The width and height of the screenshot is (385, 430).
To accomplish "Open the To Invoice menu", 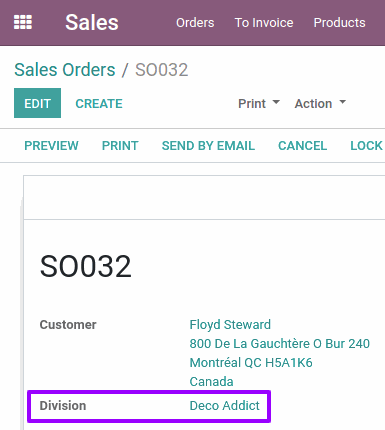I will [264, 23].
